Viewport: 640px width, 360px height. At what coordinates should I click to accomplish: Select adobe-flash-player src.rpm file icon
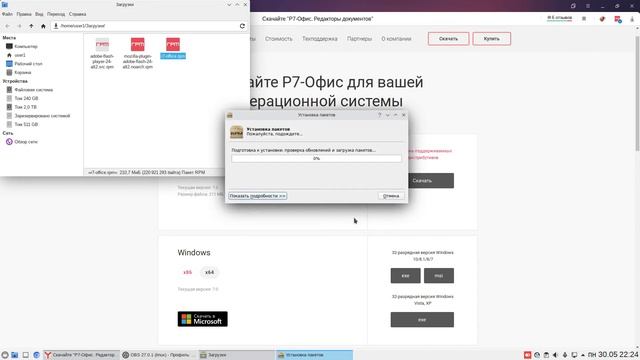click(x=102, y=45)
